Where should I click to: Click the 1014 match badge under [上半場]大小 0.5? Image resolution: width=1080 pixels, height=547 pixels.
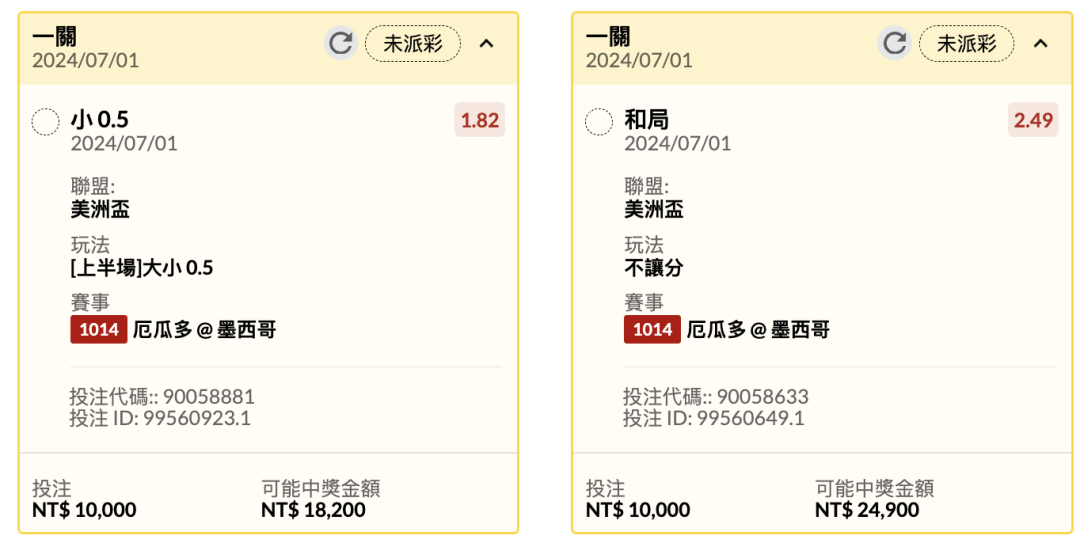98,329
